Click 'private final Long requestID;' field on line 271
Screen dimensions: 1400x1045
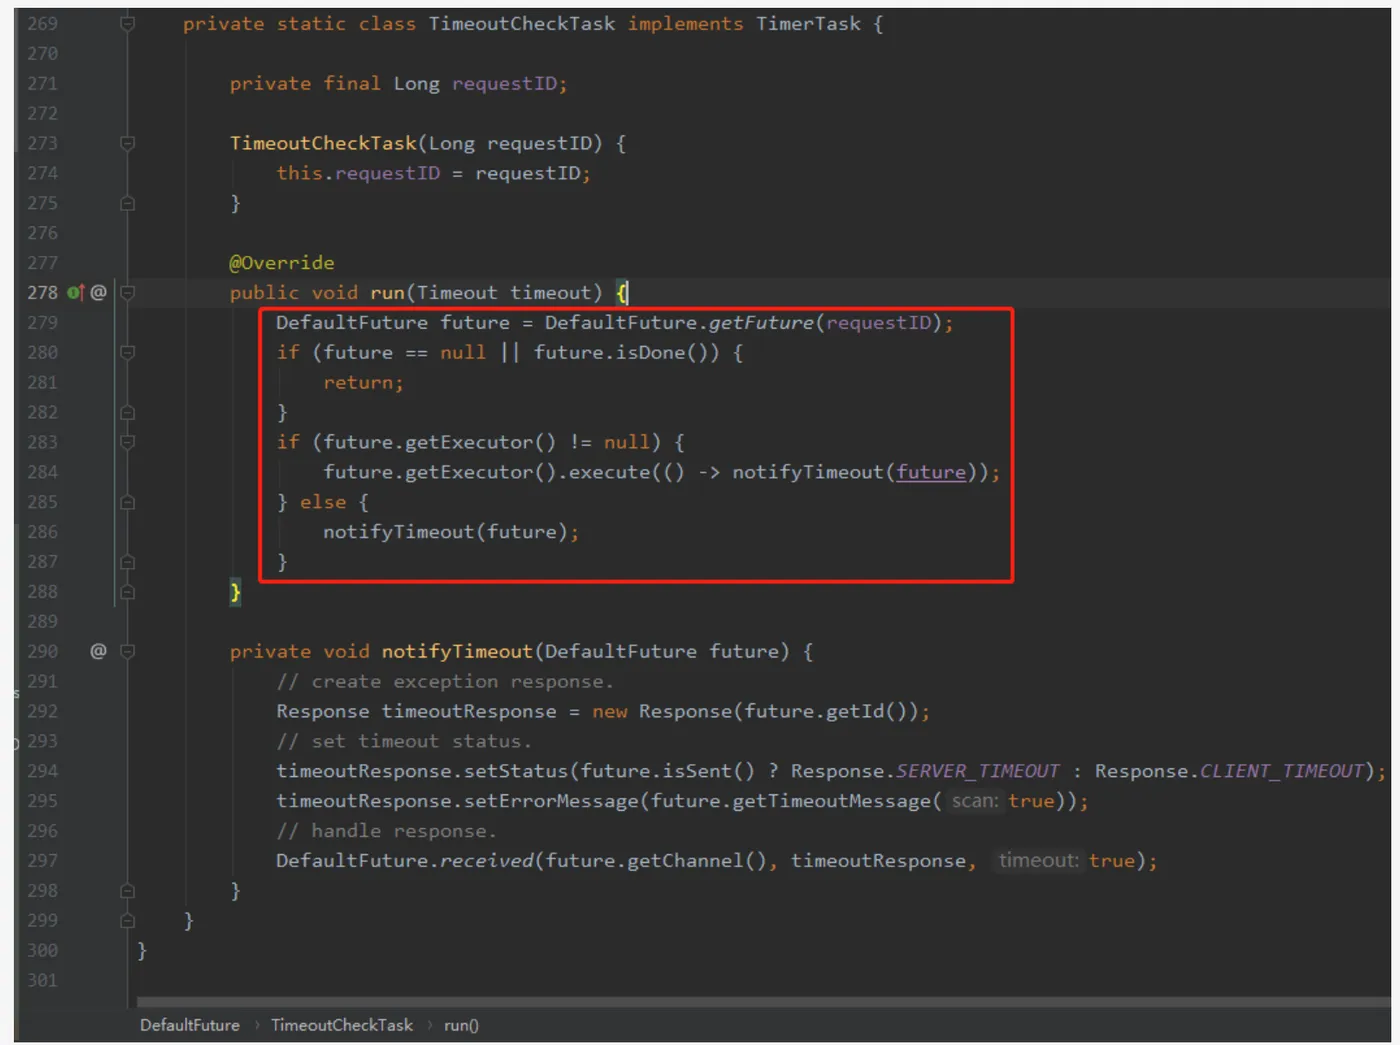click(x=398, y=83)
